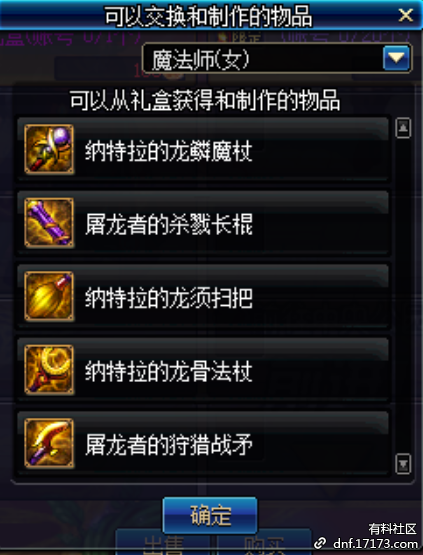Open the class dropdown arrow button

(x=396, y=58)
